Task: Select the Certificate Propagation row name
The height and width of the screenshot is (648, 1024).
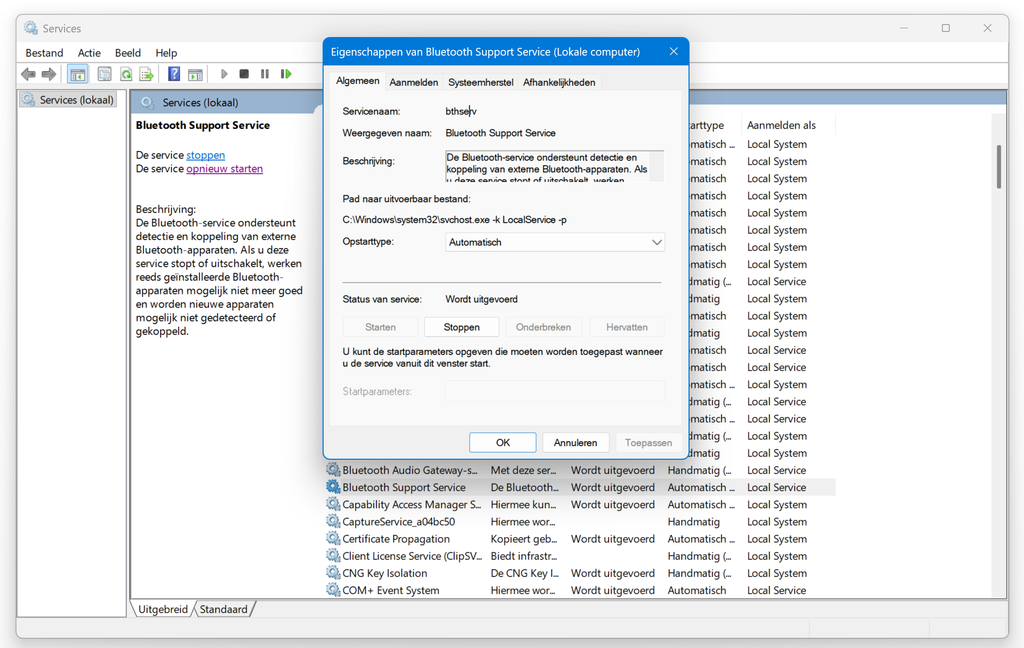Action: click(x=396, y=539)
